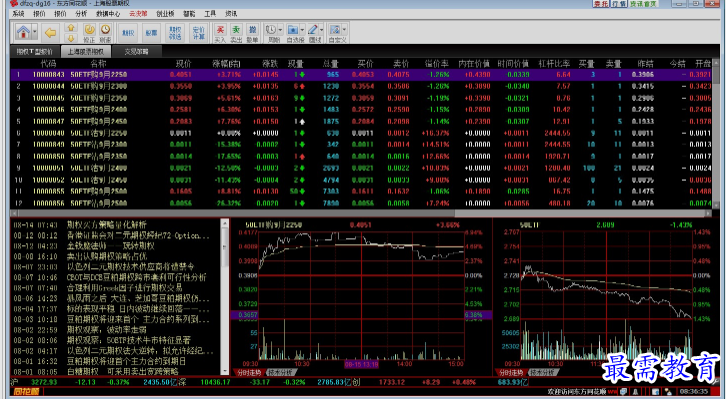Expand the 自定义 dropdown arrow

(x=344, y=30)
